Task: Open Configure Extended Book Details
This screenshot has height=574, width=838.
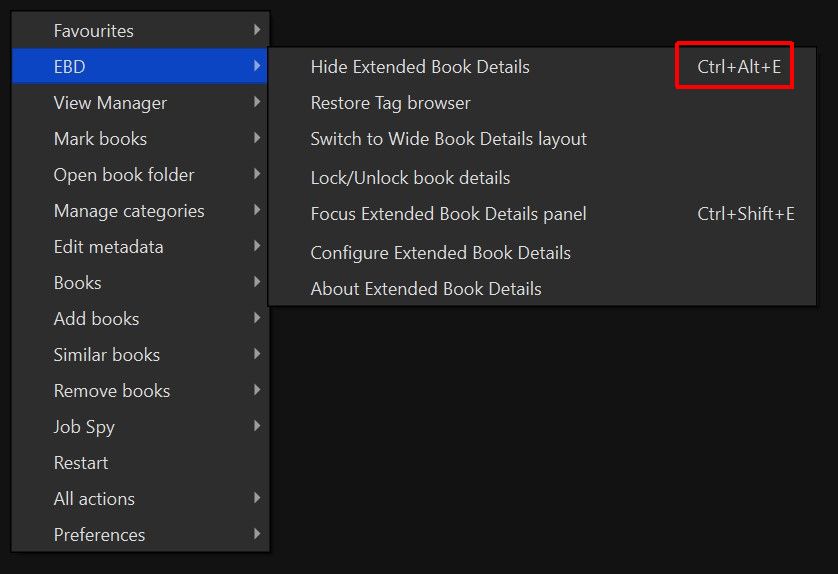Action: pos(440,253)
